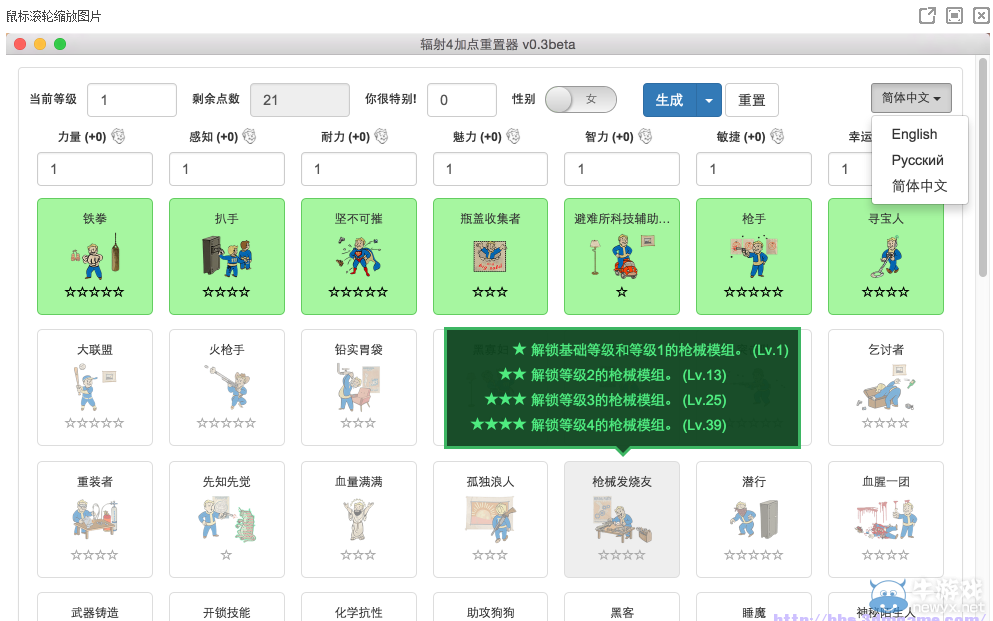Select the 寻宝人 perk card
The image size is (993, 621).
tap(885, 256)
